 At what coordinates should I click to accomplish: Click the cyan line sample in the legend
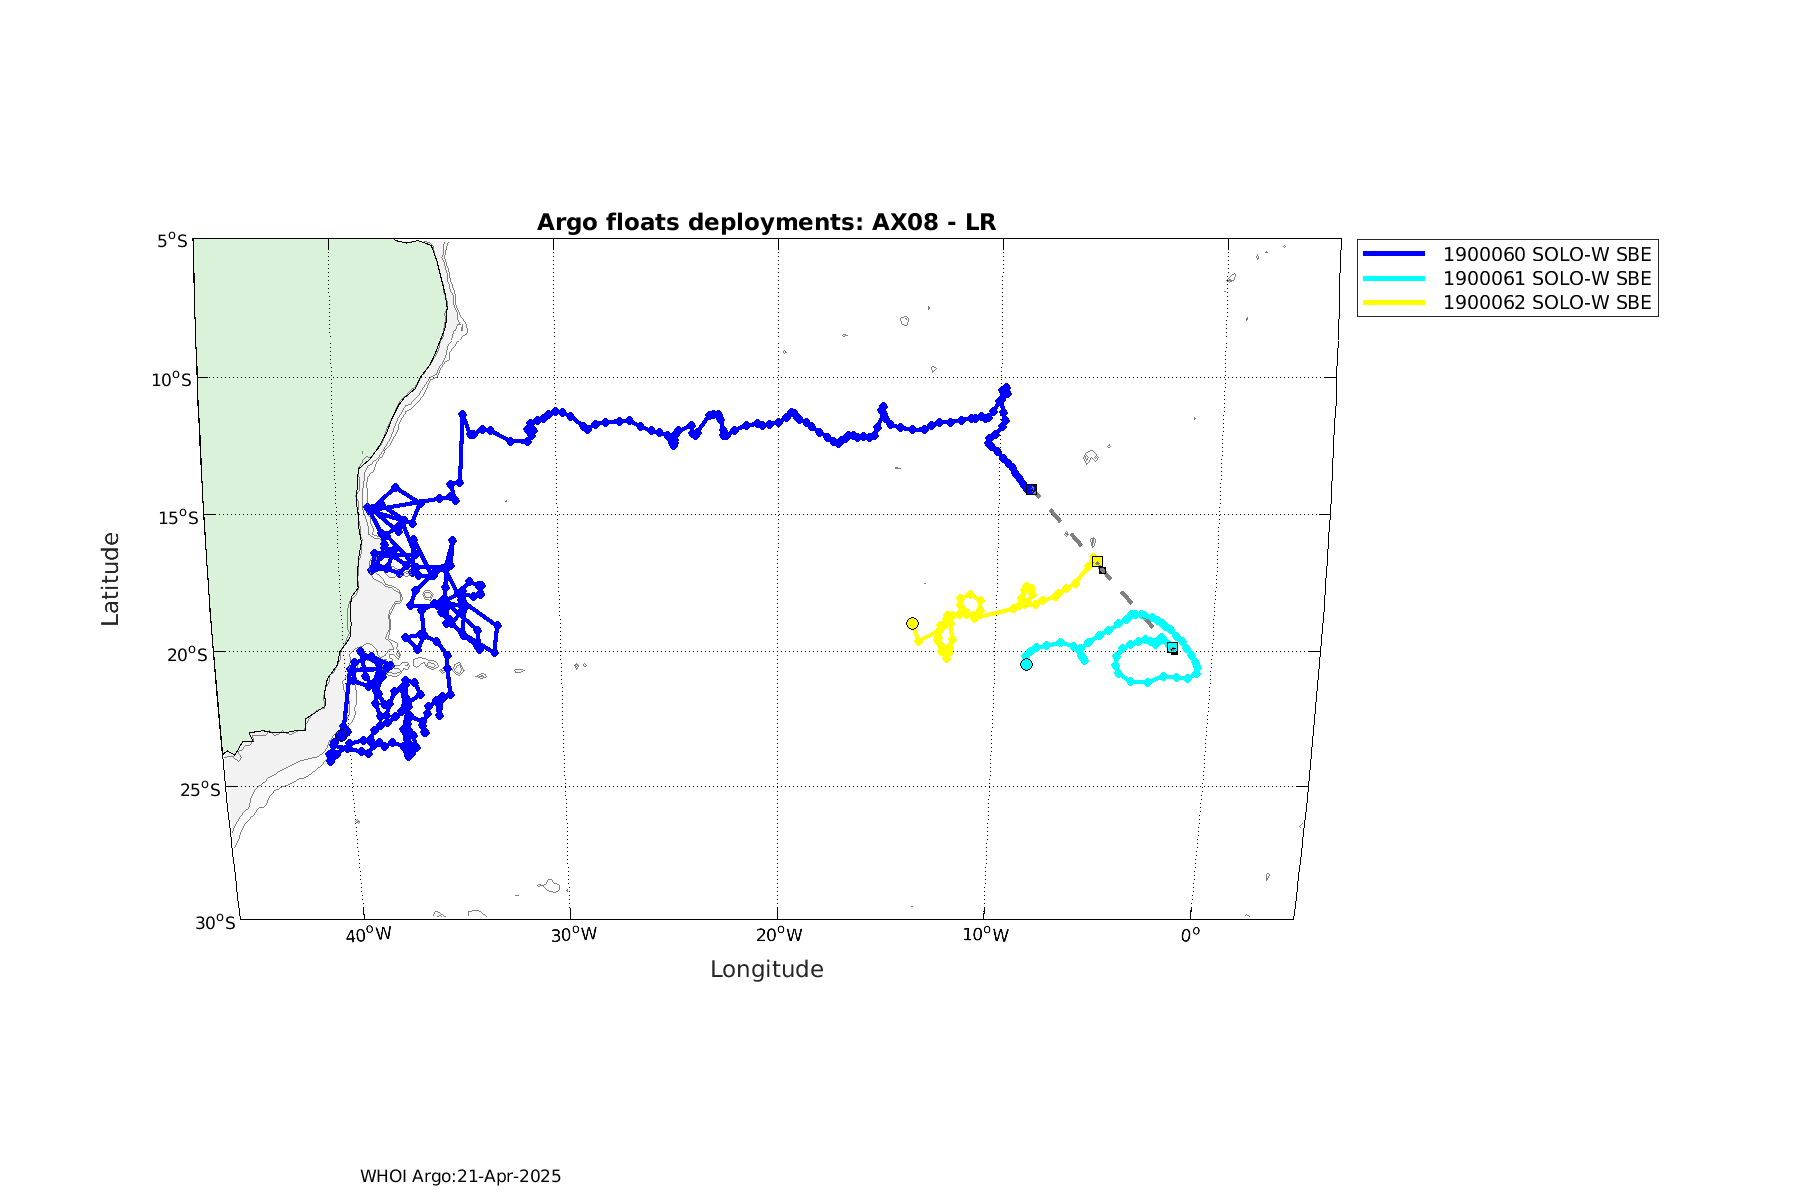(1394, 279)
